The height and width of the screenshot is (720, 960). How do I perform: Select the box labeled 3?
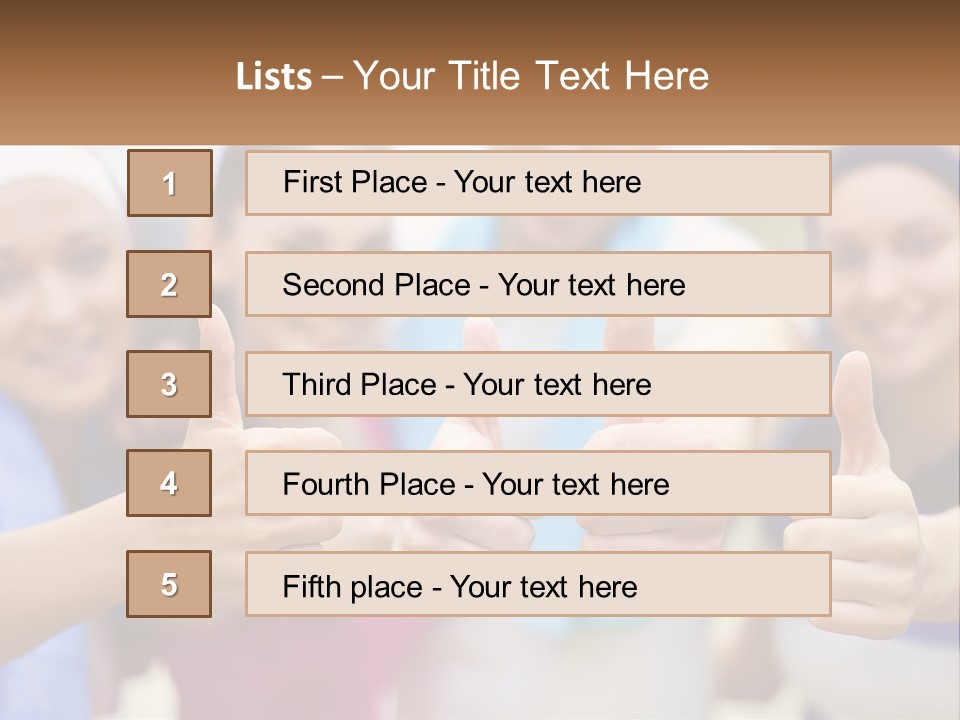click(x=169, y=384)
